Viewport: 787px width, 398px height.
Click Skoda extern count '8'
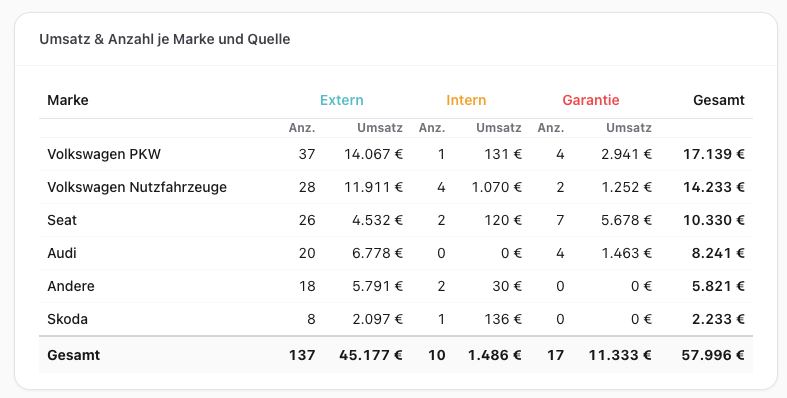click(311, 319)
